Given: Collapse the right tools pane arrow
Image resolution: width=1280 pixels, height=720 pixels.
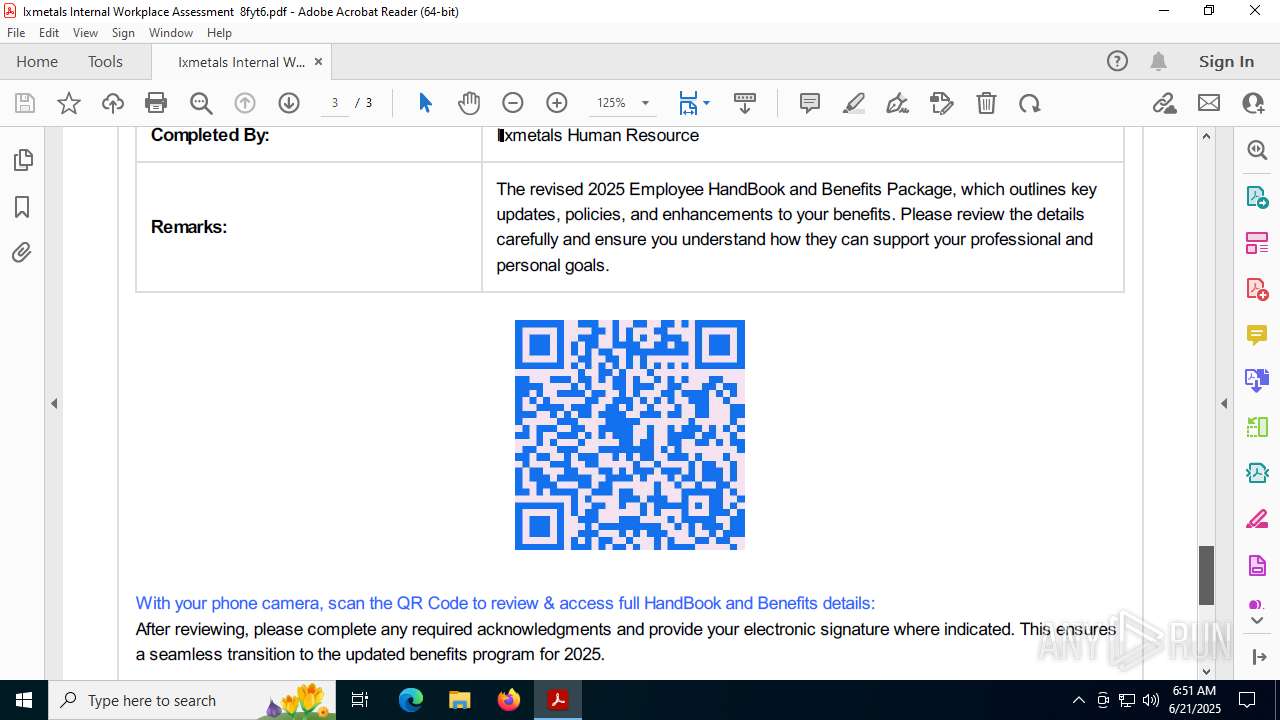Looking at the screenshot, I should coord(1224,404).
